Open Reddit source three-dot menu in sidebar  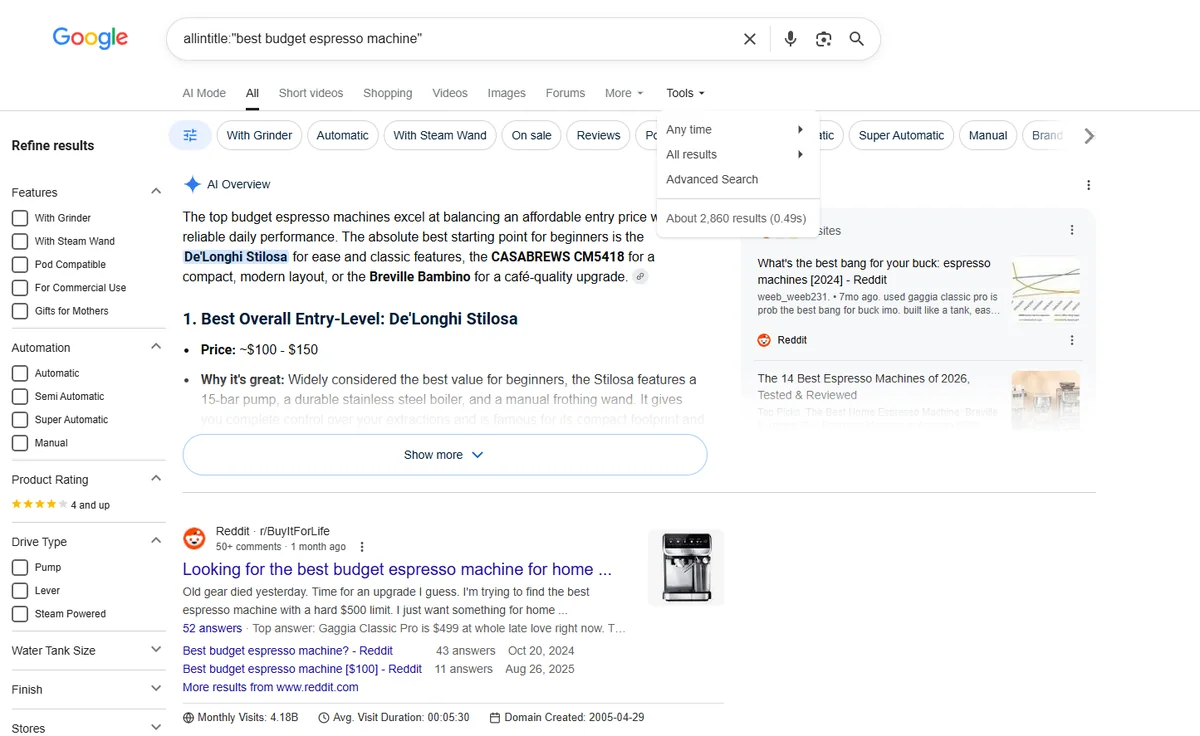1072,340
